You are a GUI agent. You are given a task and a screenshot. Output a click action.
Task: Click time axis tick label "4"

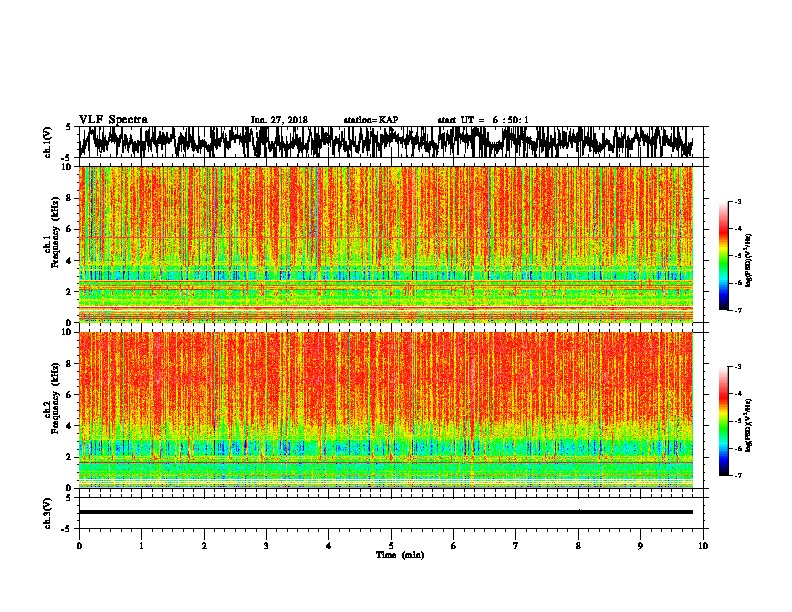(329, 546)
